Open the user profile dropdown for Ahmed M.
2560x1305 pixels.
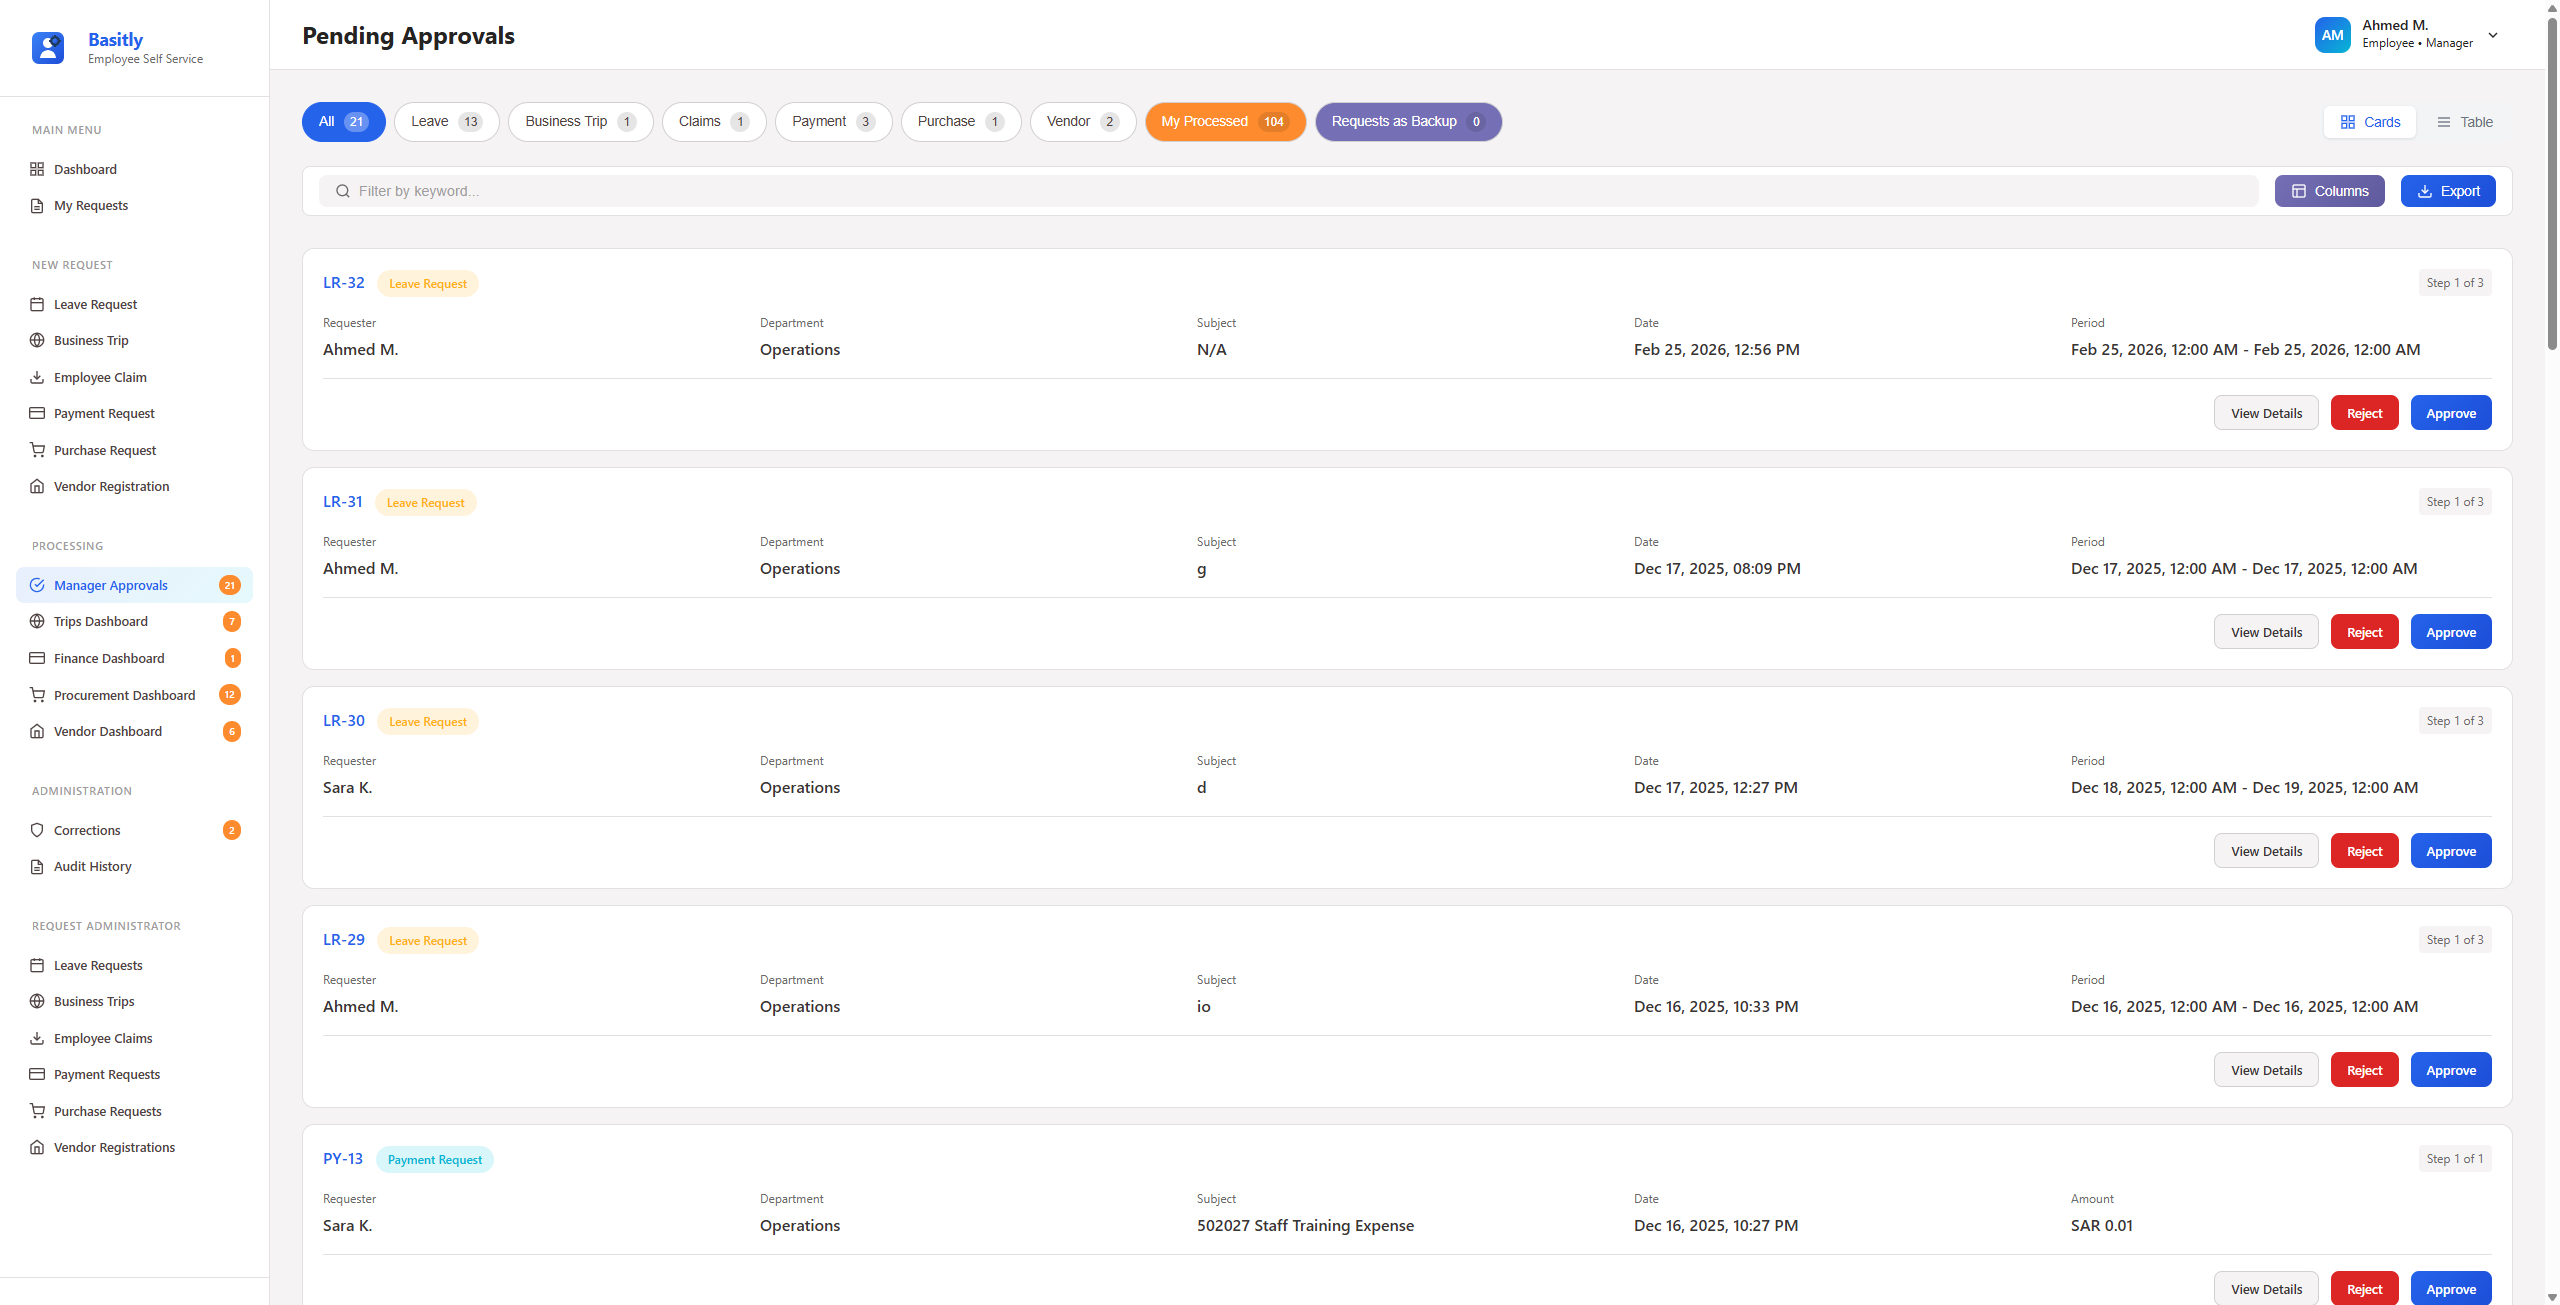(2494, 34)
